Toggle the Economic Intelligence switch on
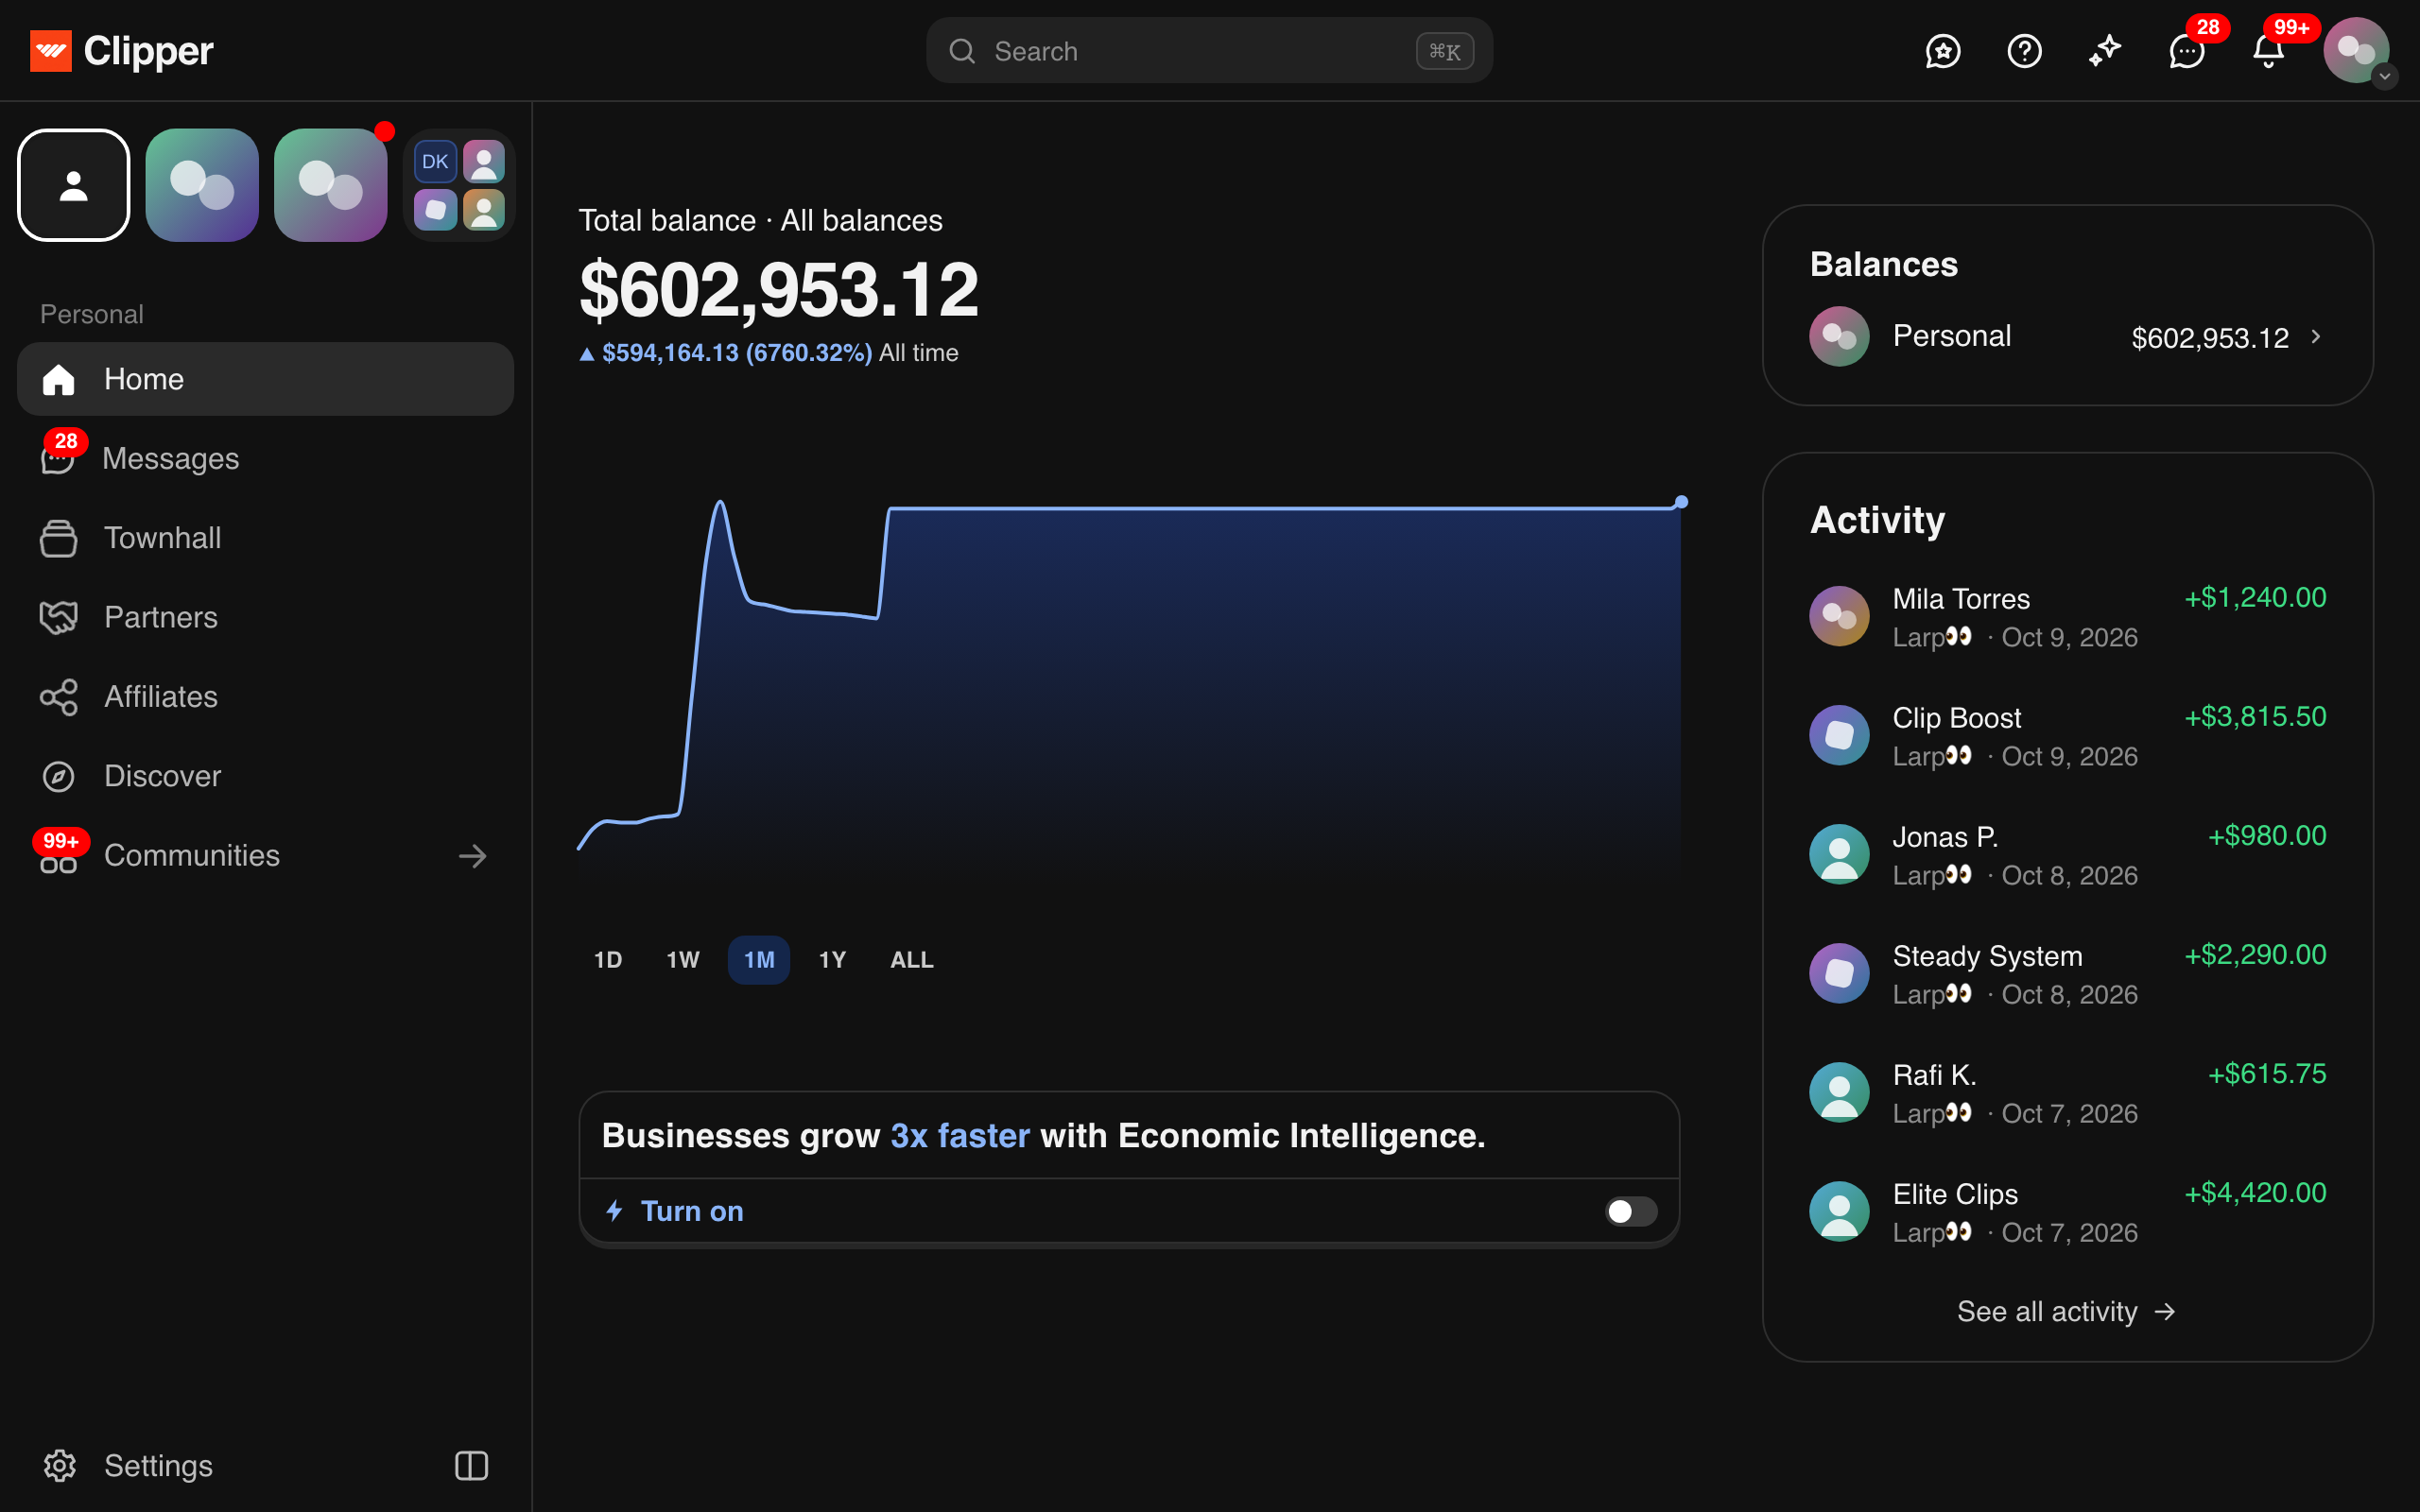The width and height of the screenshot is (2420, 1512). point(1631,1211)
